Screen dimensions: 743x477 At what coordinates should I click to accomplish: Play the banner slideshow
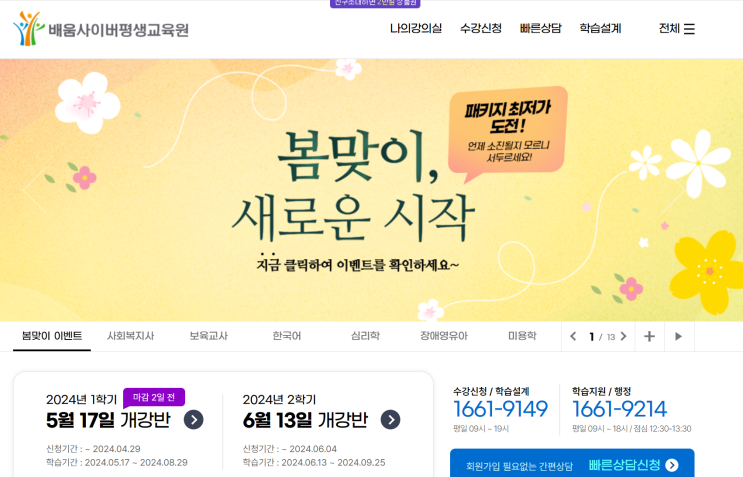pos(679,336)
